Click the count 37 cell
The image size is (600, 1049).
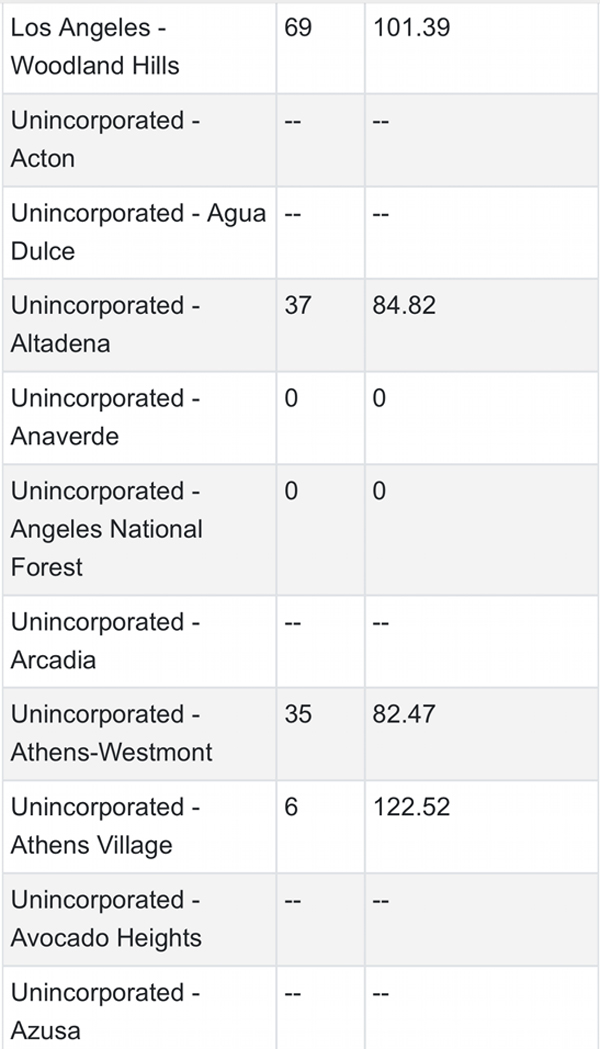pos(298,306)
